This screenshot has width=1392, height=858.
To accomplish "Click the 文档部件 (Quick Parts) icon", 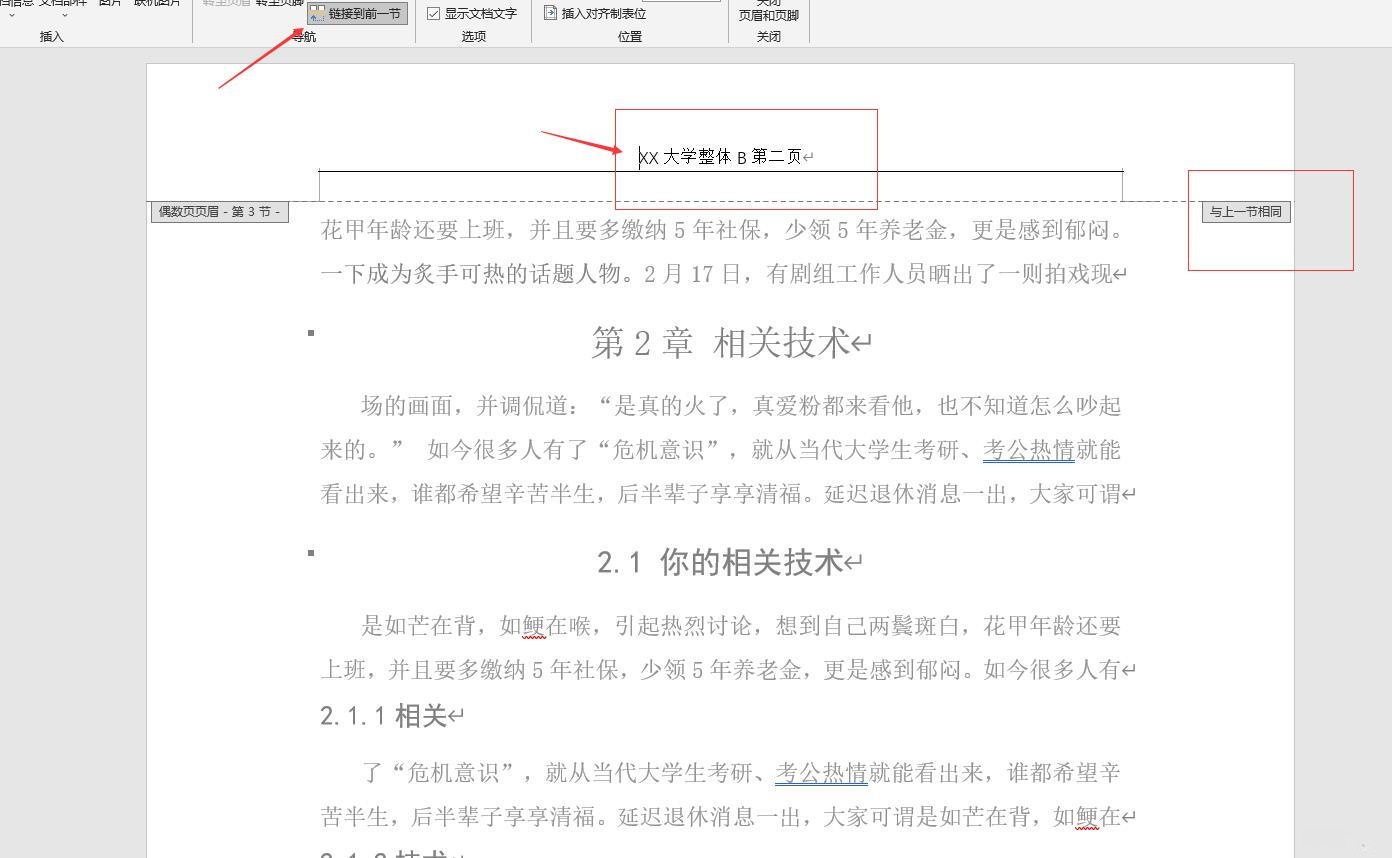I will tap(64, 4).
